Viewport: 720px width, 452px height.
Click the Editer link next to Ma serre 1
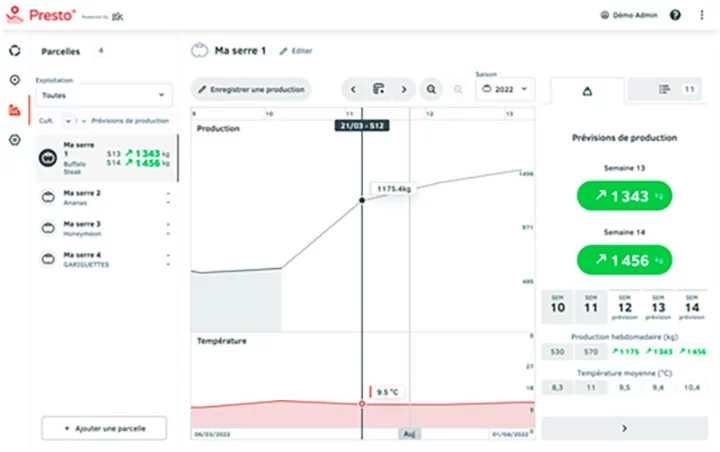coord(296,50)
